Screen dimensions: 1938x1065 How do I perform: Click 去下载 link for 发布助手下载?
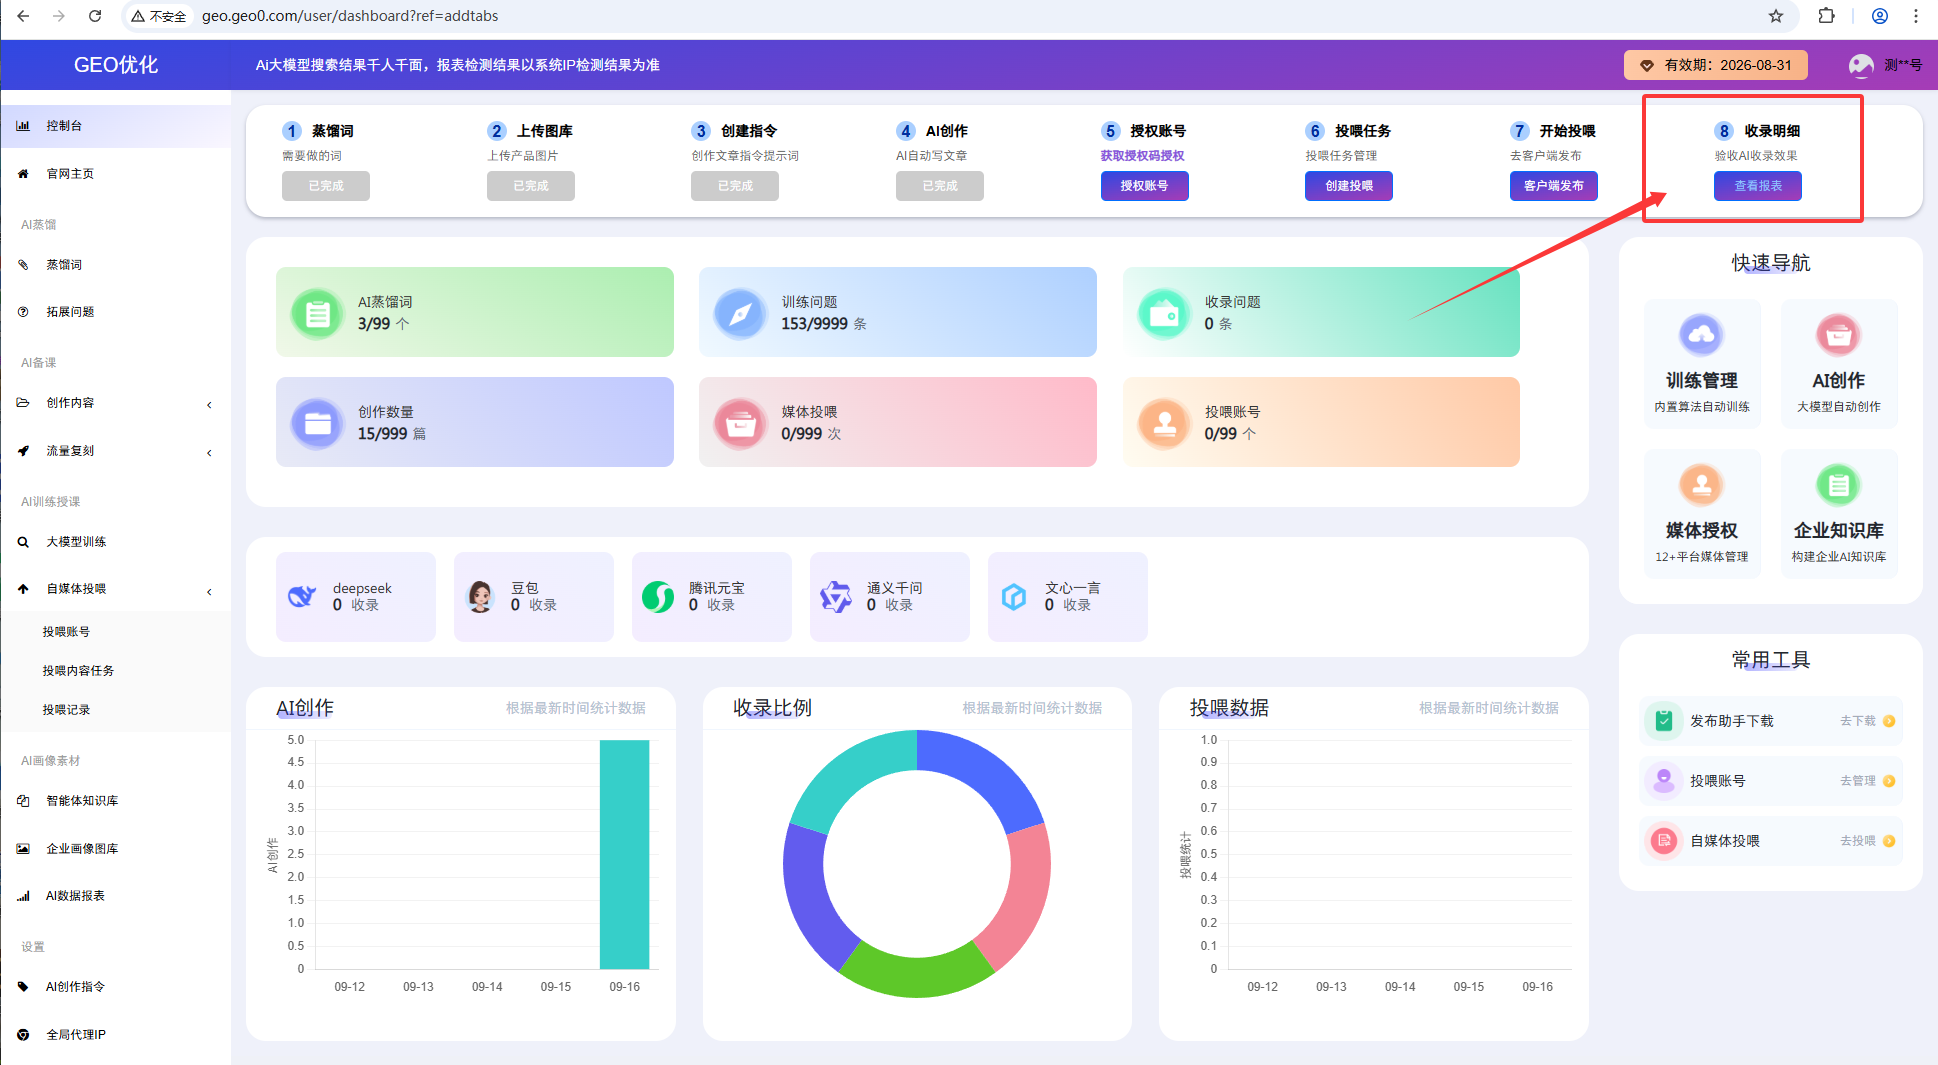[1858, 721]
